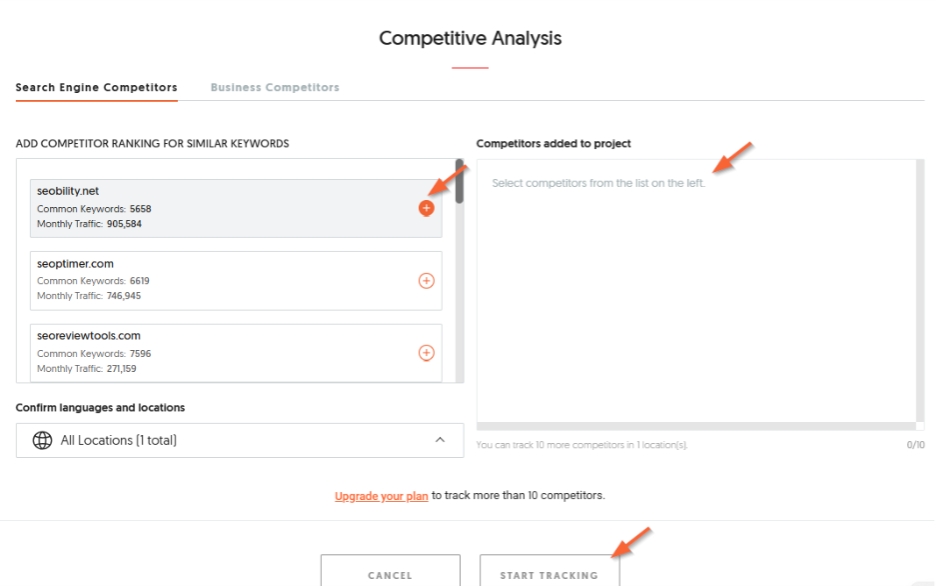Add seoreviewtools.com using the plus icon
This screenshot has width=936, height=586.
(x=426, y=353)
